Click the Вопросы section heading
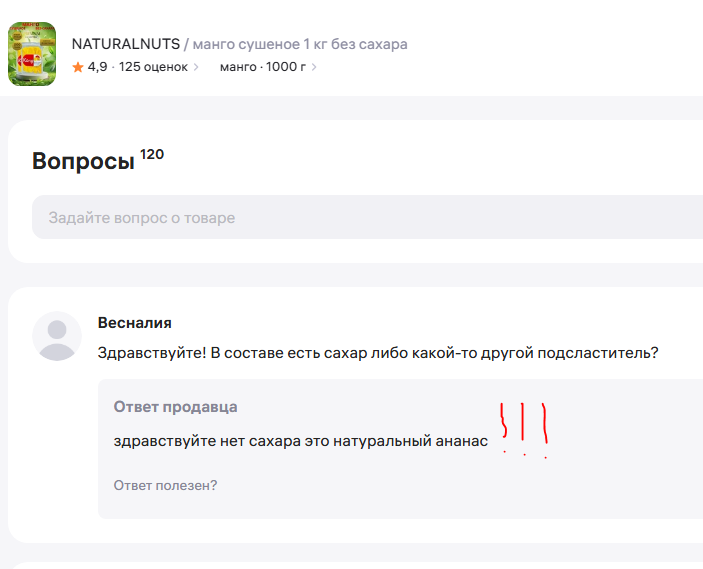The image size is (703, 569). click(x=83, y=161)
